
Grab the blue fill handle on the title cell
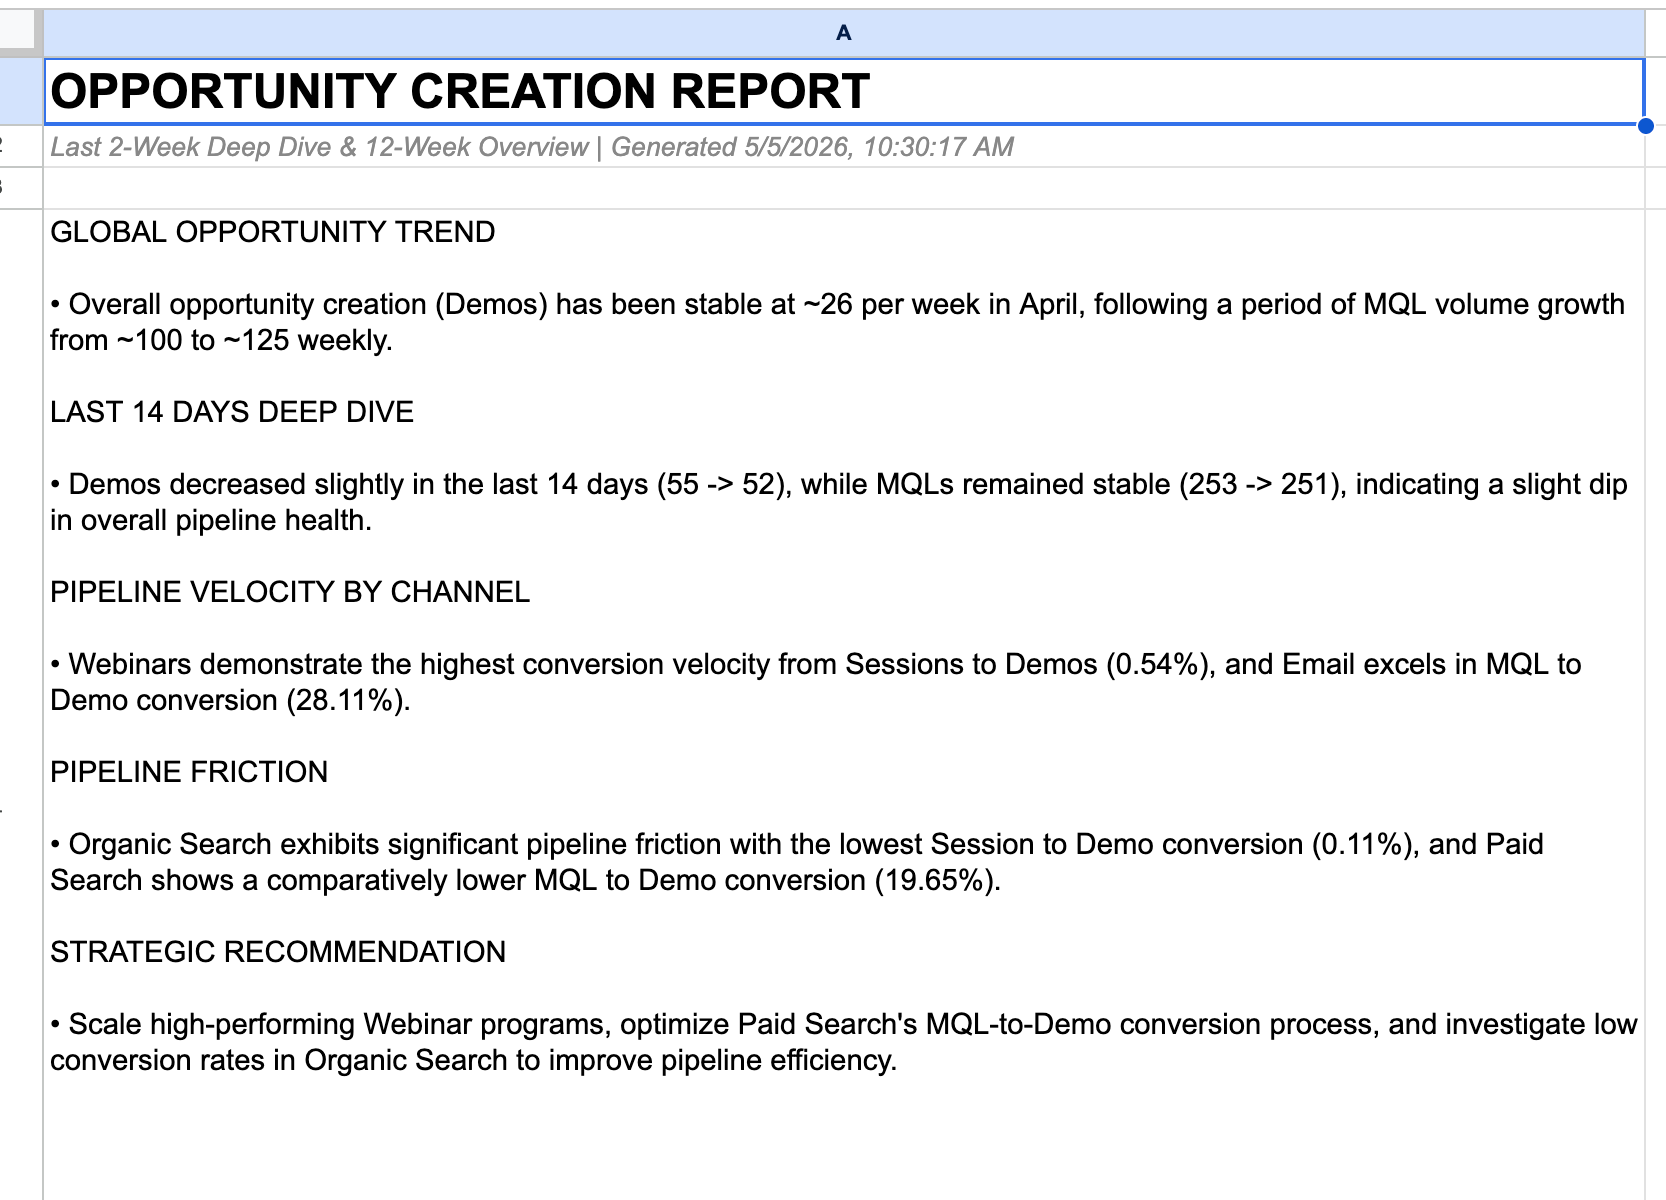coord(1645,126)
